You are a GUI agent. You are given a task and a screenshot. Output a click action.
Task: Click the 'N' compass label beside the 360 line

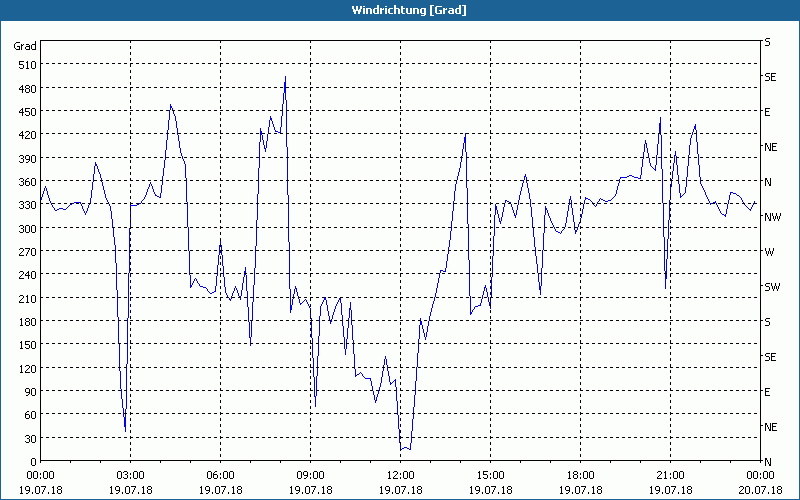pos(768,182)
